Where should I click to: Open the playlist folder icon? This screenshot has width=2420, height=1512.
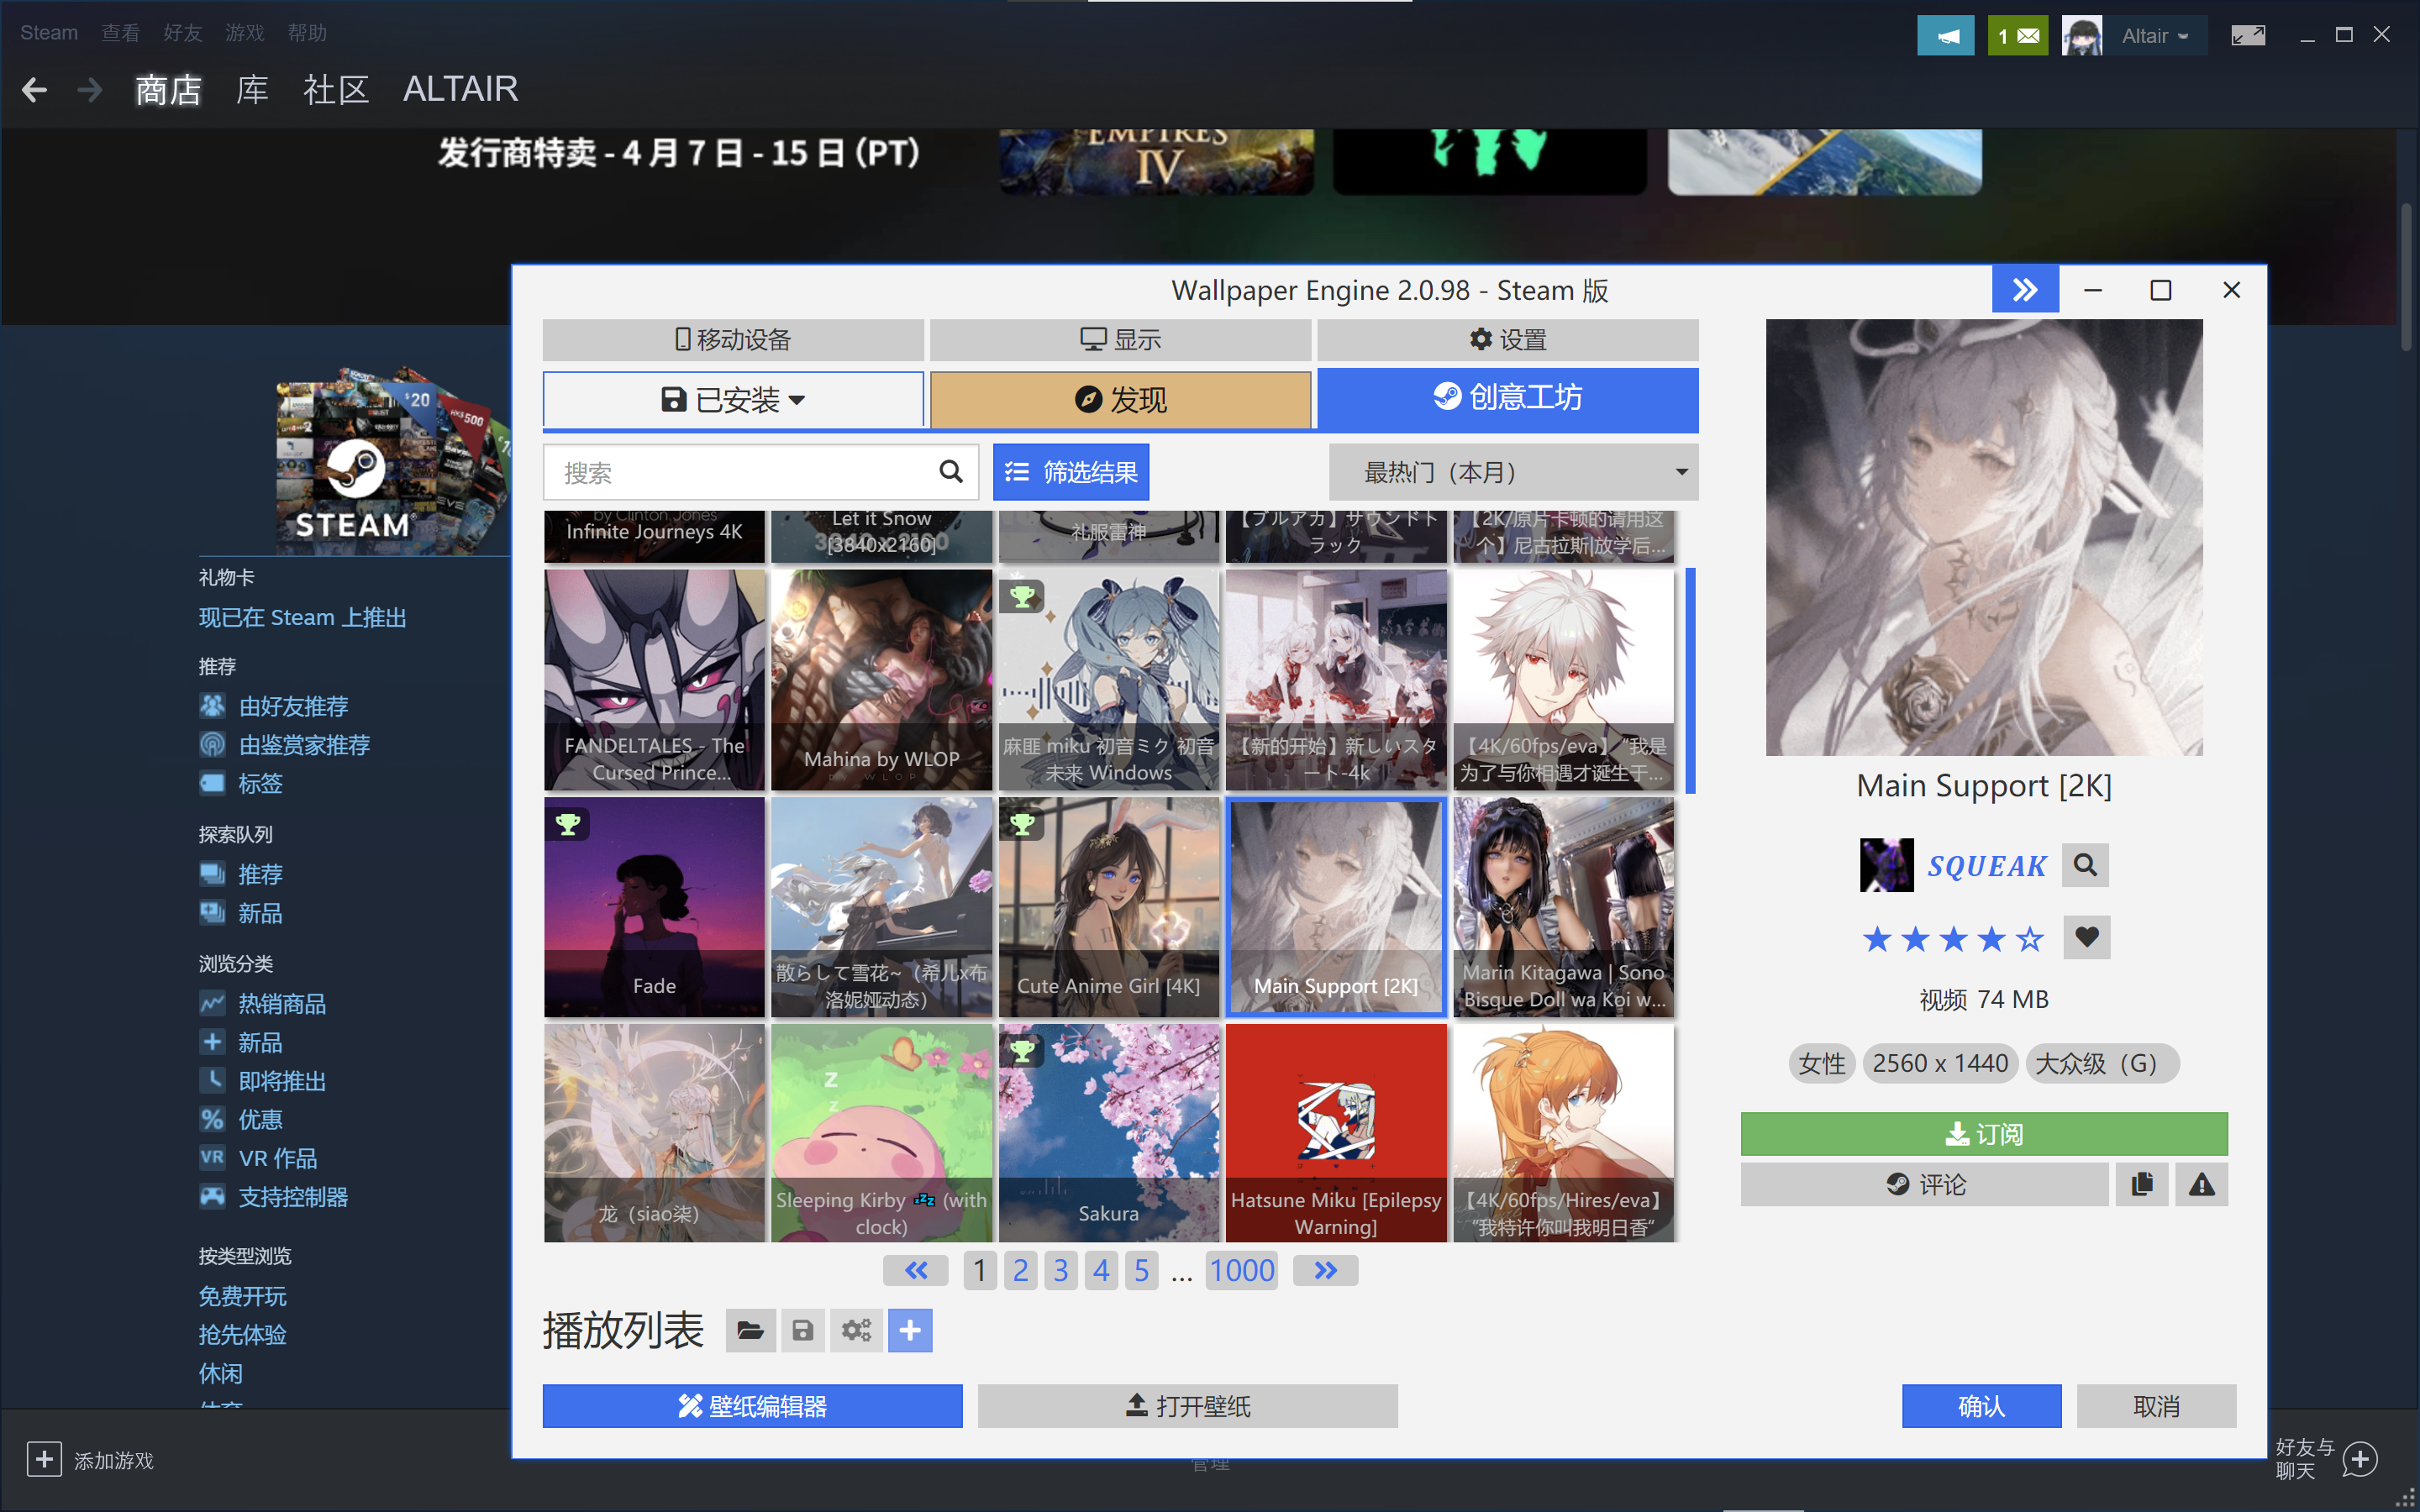tap(750, 1330)
